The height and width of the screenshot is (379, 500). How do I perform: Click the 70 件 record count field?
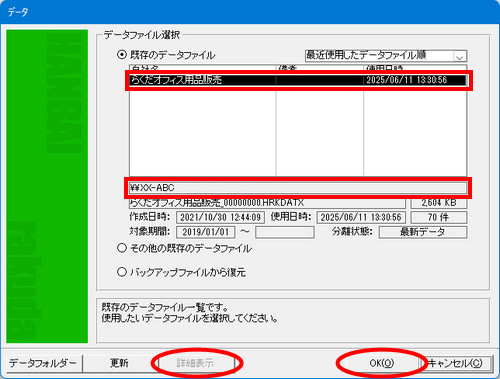(x=439, y=217)
